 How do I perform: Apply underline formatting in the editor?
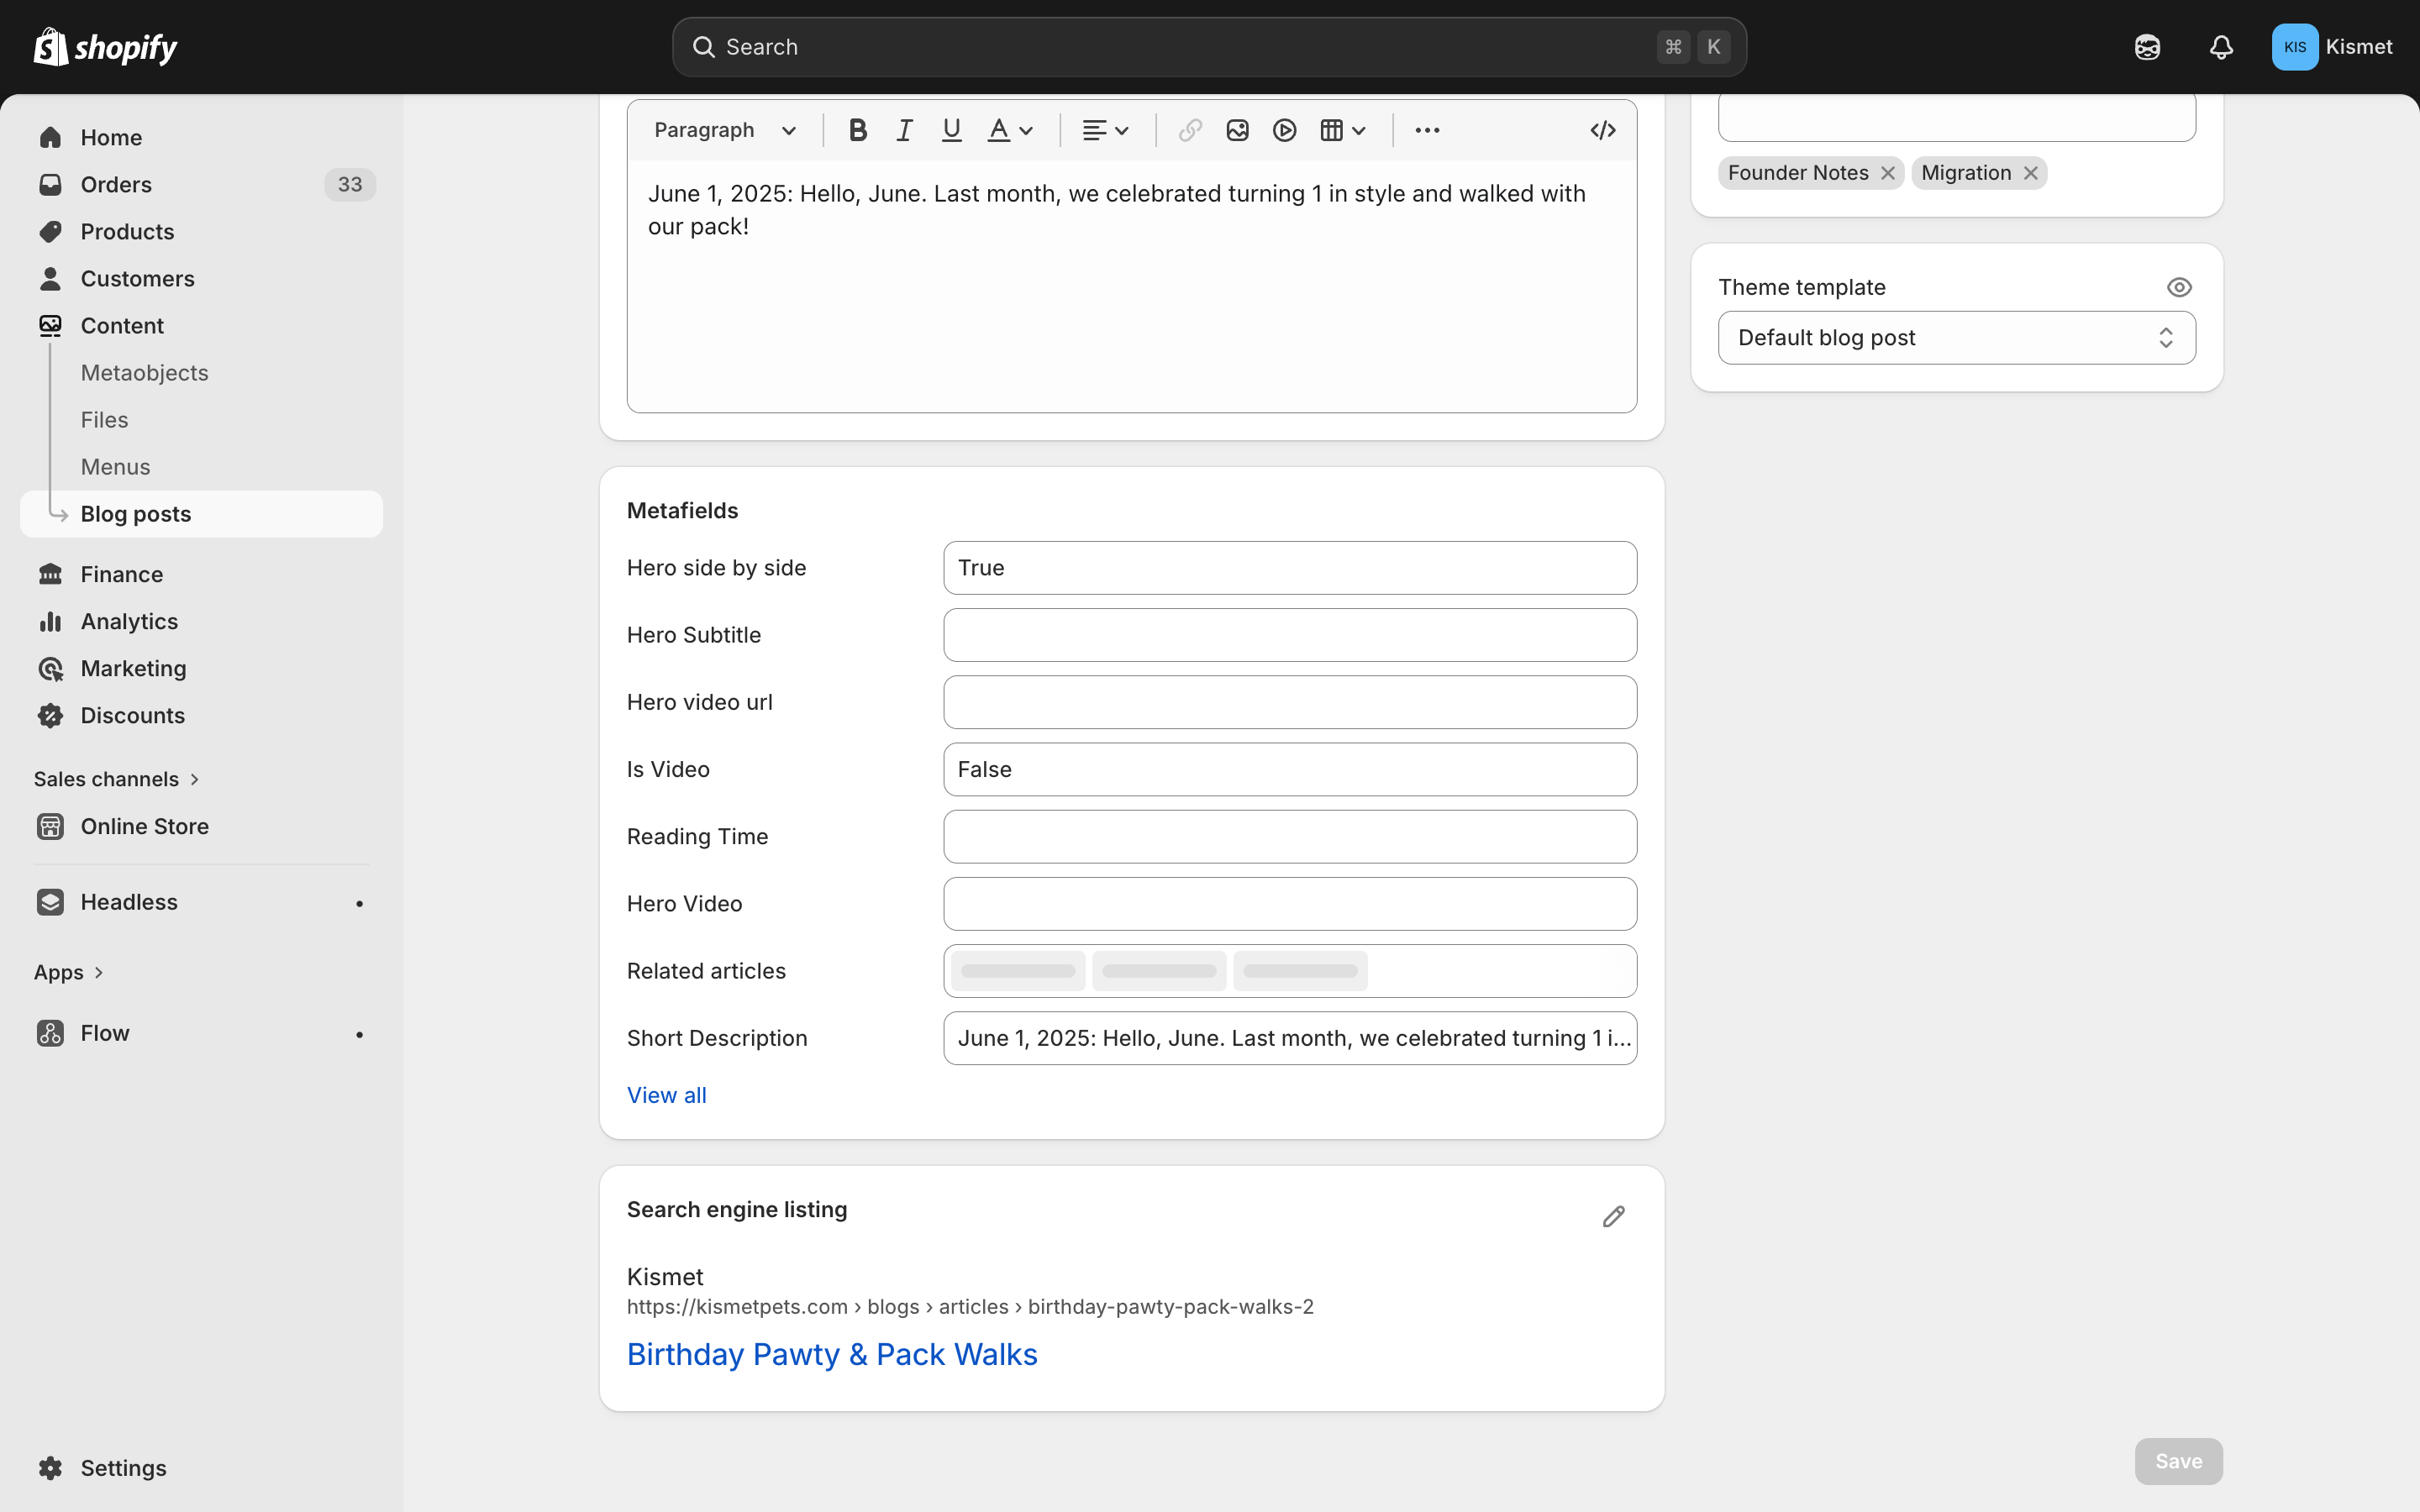(950, 129)
